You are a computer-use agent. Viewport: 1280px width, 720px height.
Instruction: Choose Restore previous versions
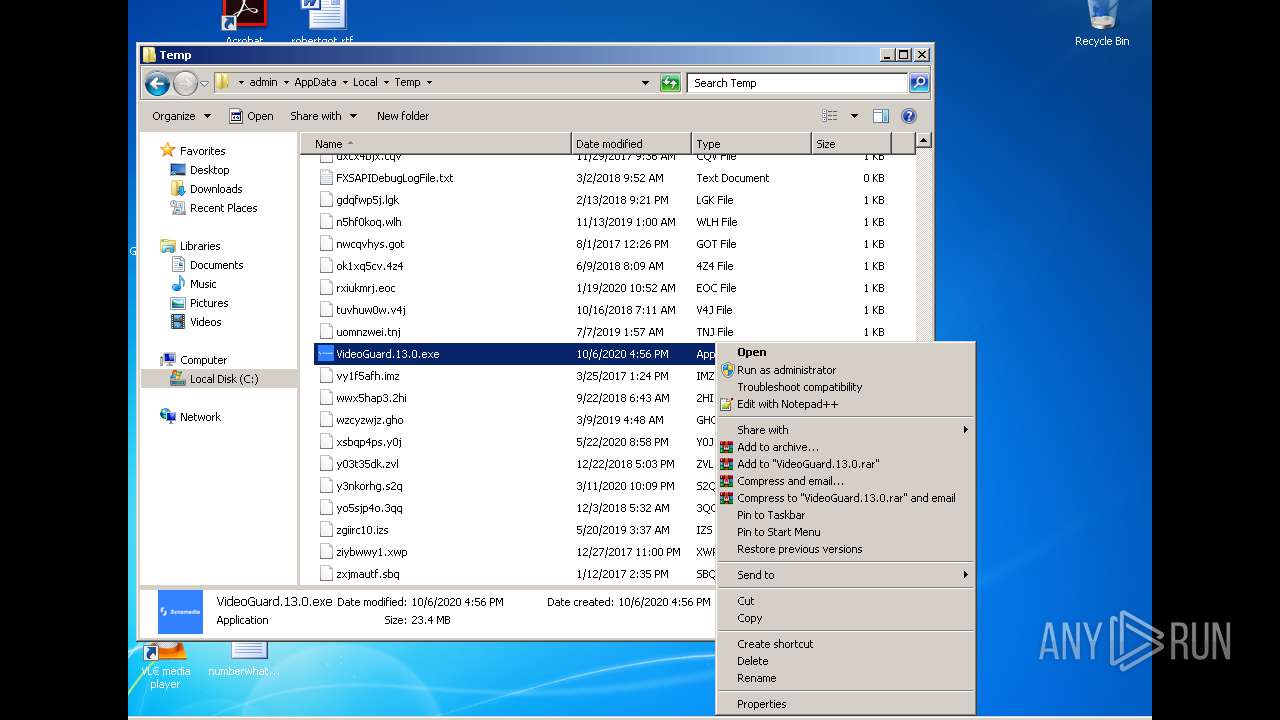(x=846, y=549)
